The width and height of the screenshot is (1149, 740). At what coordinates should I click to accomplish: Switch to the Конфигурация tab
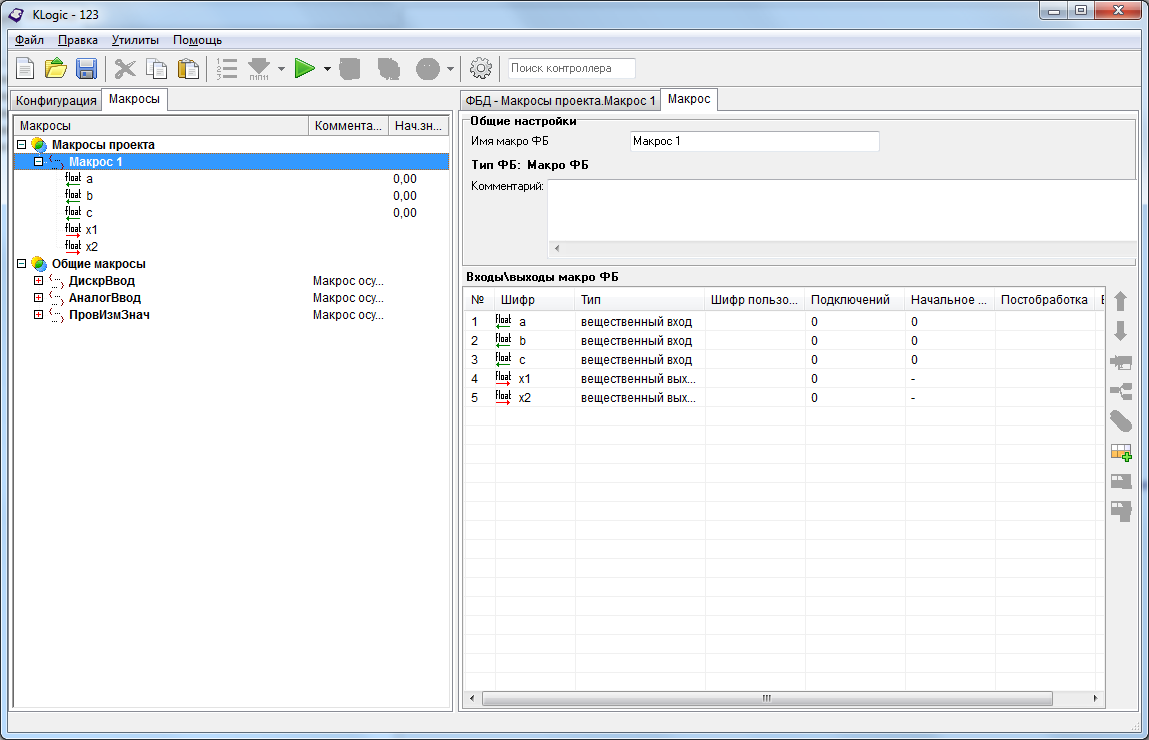click(x=56, y=101)
